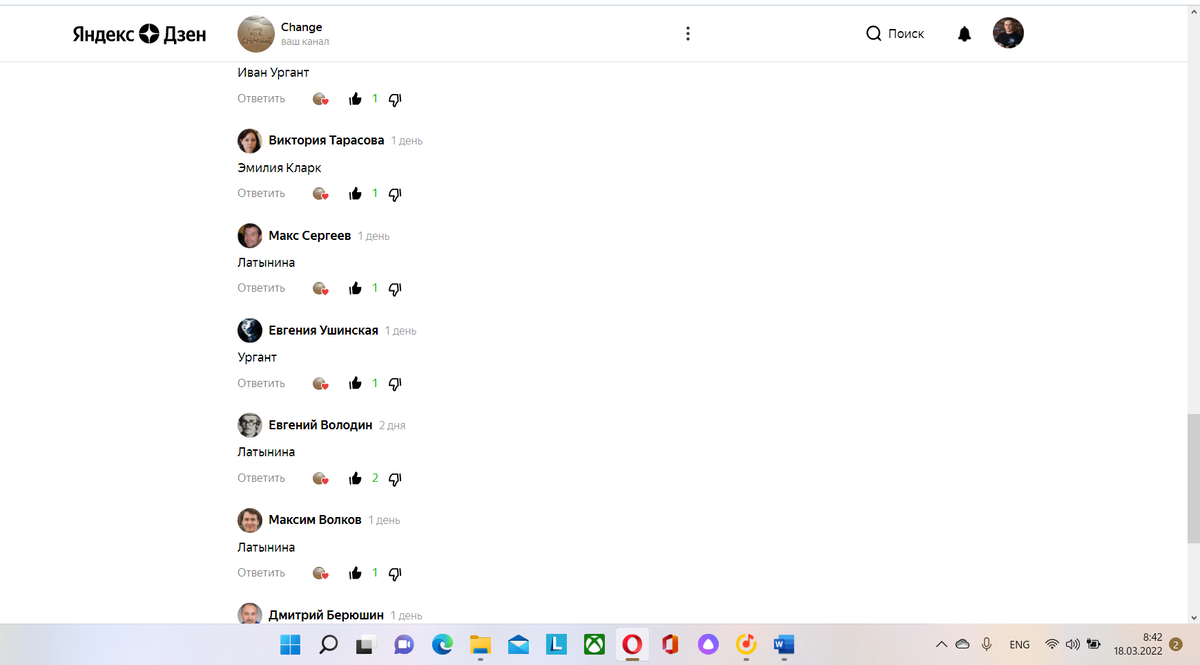The width and height of the screenshot is (1200, 665).
Task: Reply to Виктория Тарасова's comment
Action: pos(261,194)
